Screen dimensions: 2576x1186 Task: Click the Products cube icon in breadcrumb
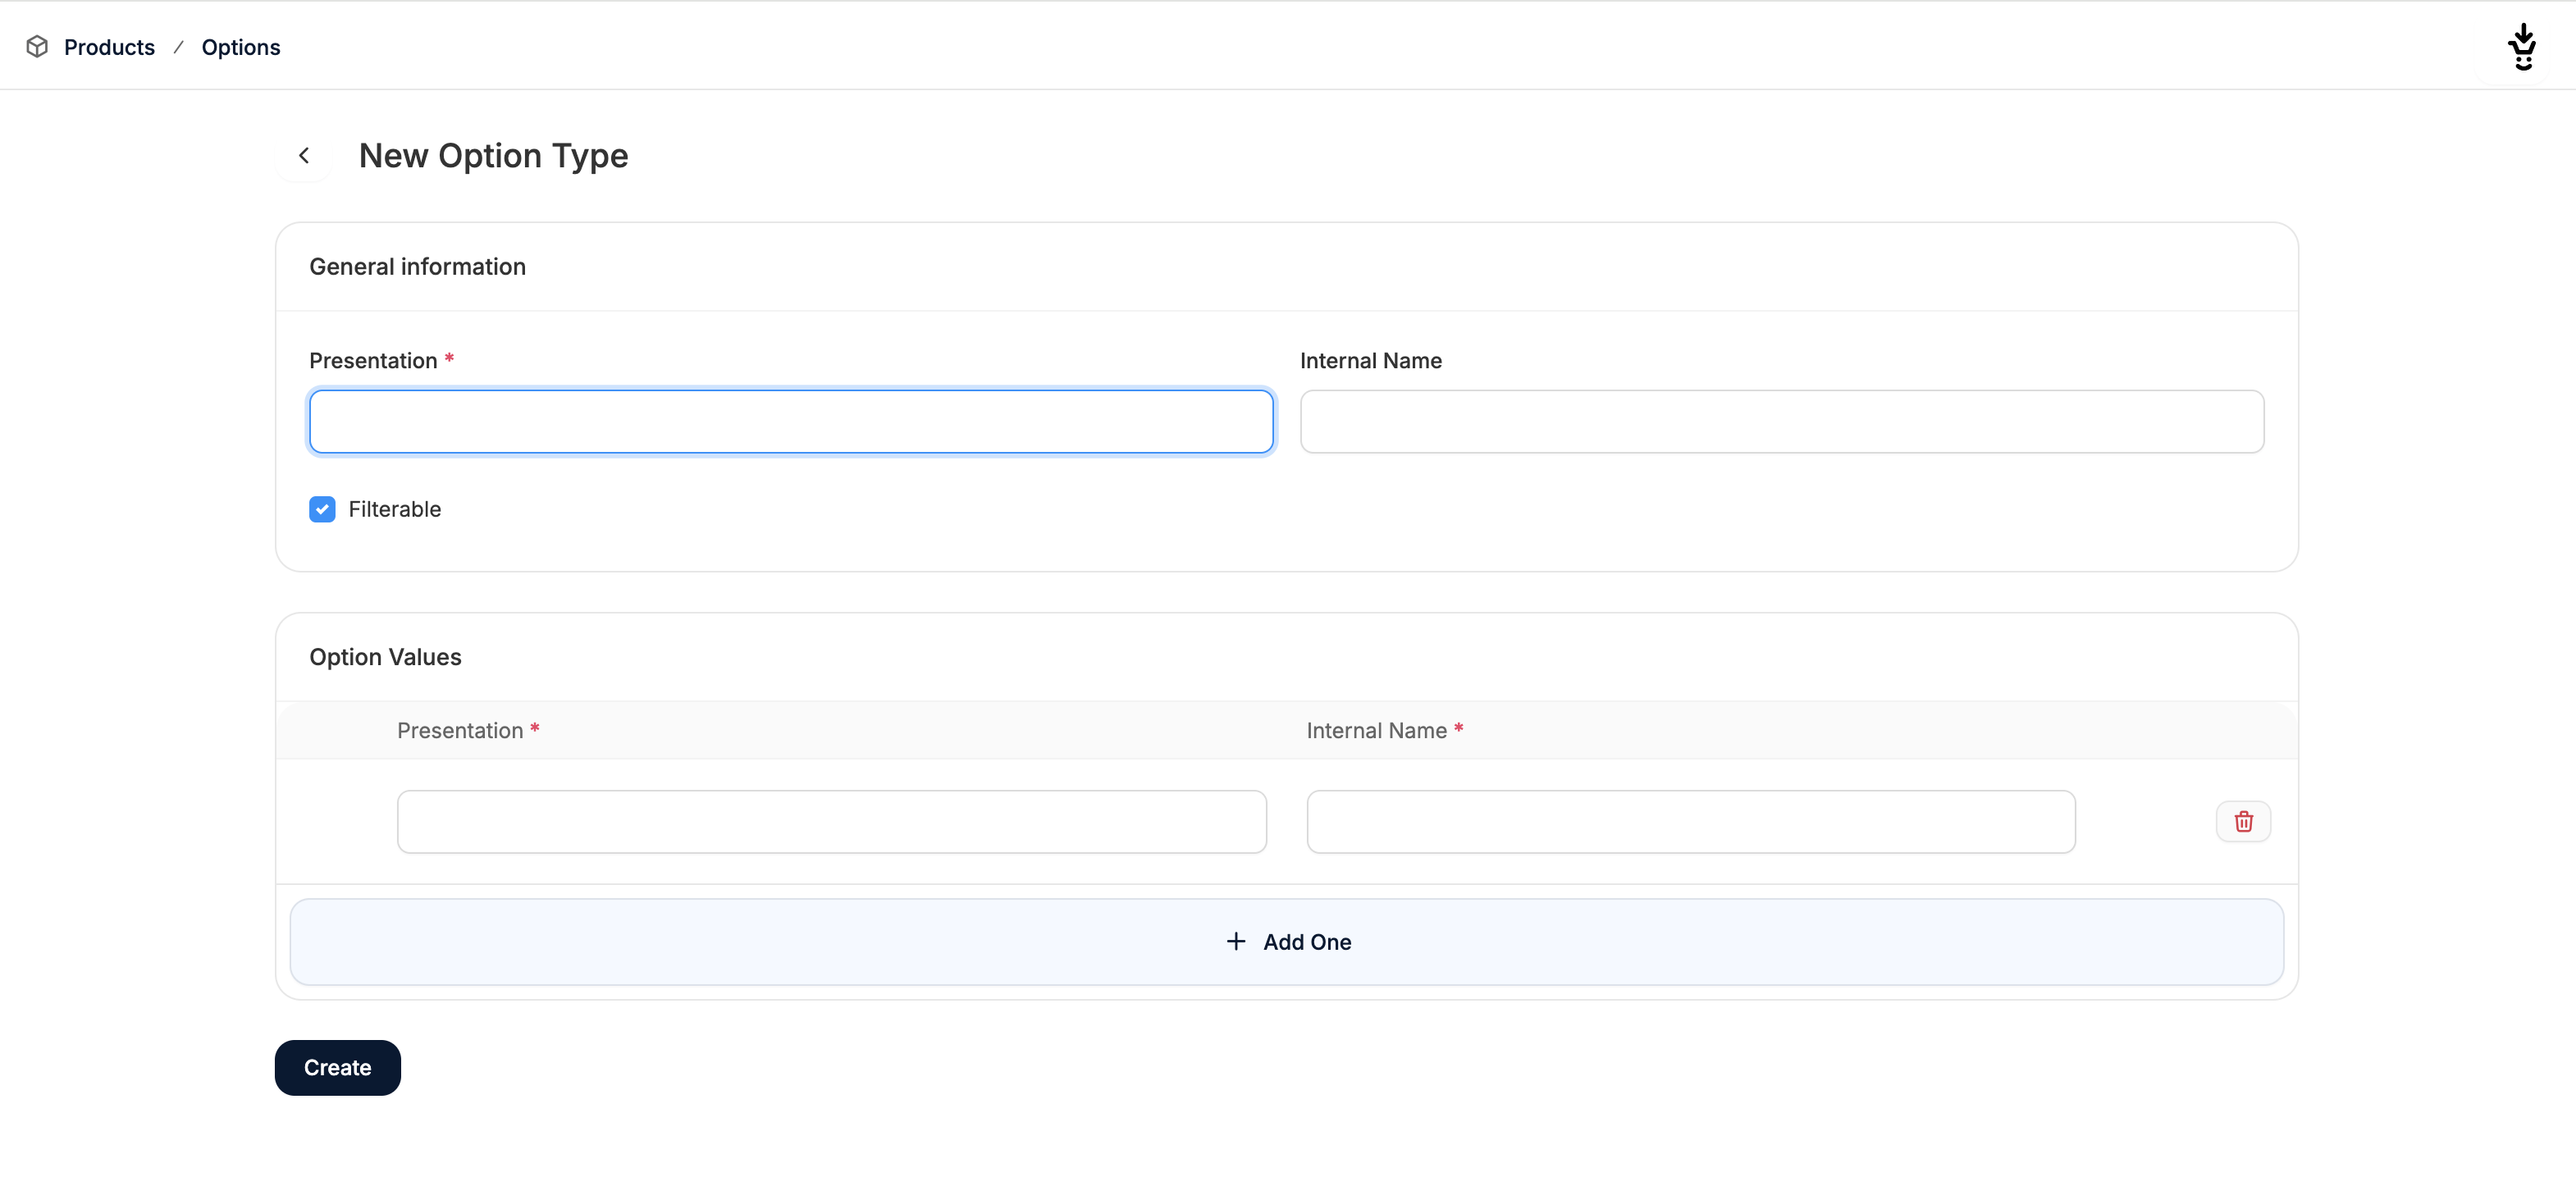point(37,47)
